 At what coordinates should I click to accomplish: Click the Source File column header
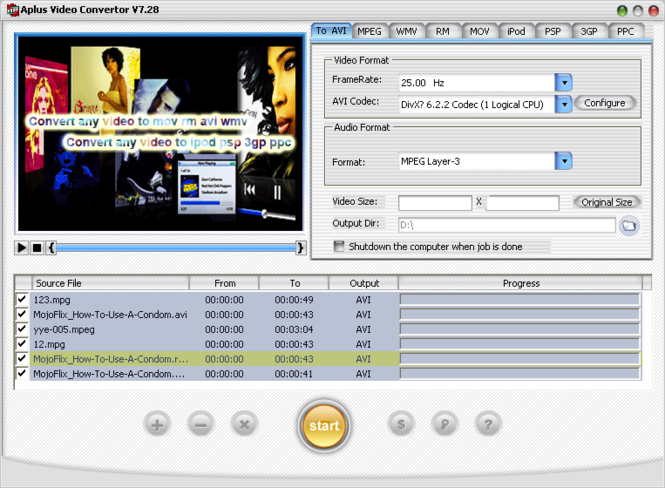coord(110,283)
